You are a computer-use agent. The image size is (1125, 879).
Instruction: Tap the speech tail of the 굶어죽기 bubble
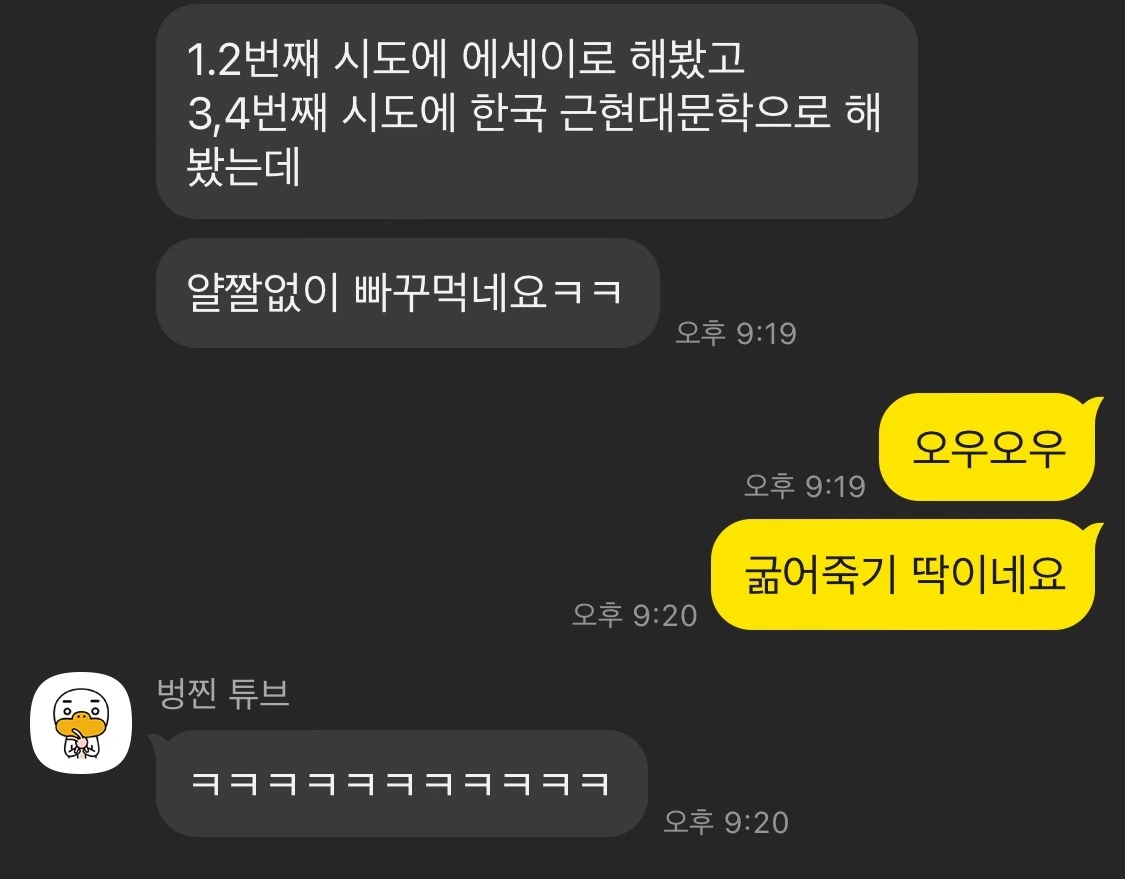point(1094,532)
